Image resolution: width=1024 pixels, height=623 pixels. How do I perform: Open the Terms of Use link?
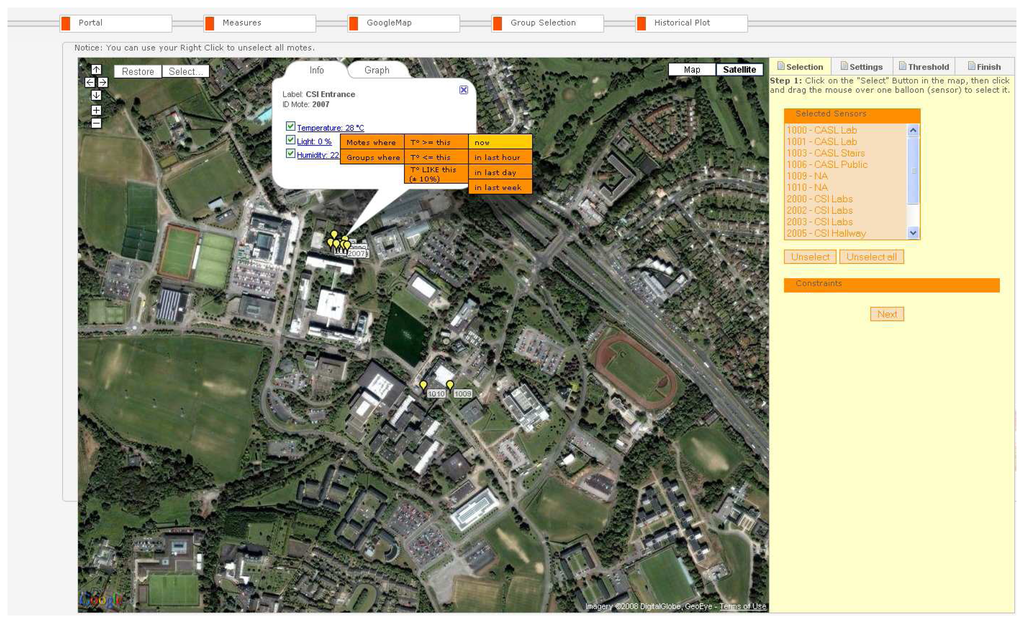pyautogui.click(x=743, y=607)
